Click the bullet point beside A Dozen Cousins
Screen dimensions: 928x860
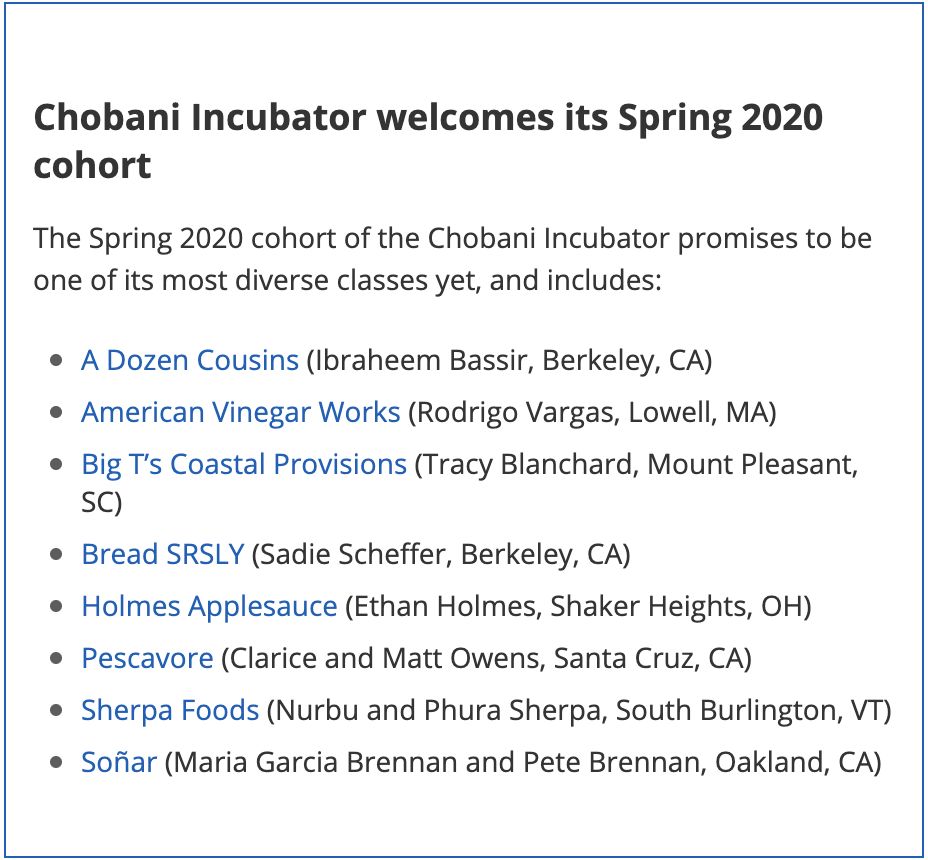click(57, 360)
